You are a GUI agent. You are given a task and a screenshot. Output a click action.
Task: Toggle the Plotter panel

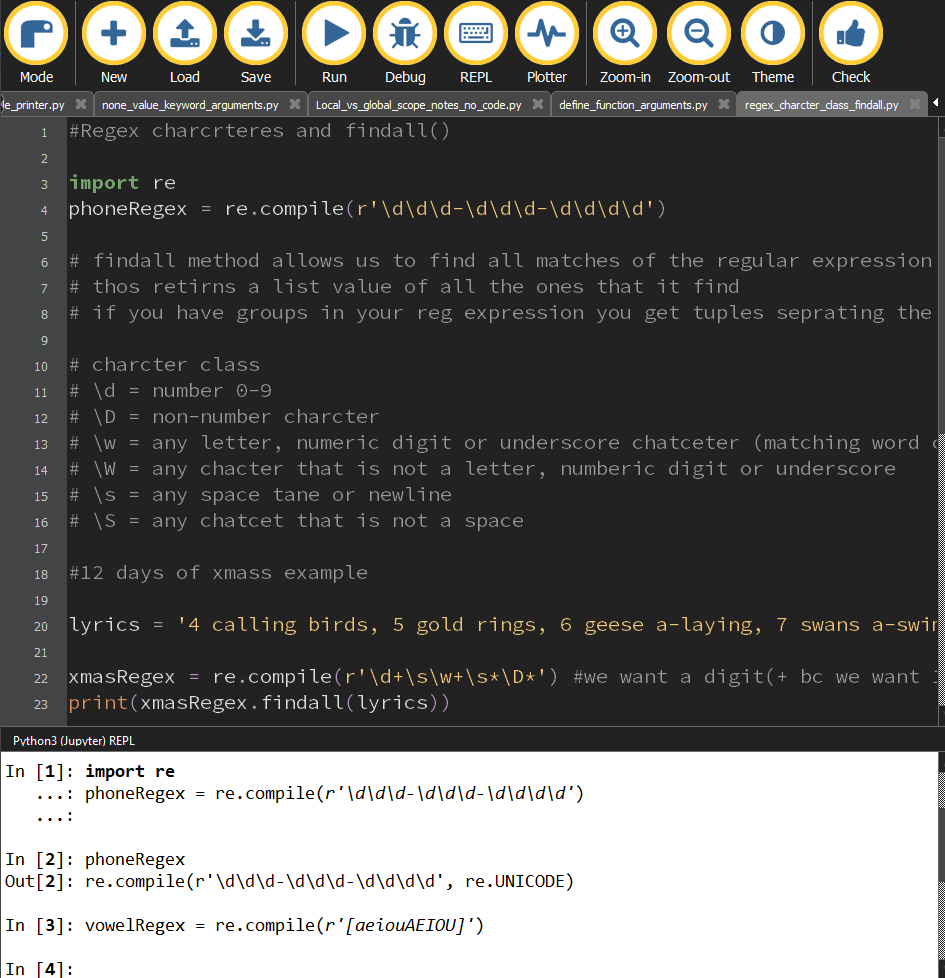point(546,44)
